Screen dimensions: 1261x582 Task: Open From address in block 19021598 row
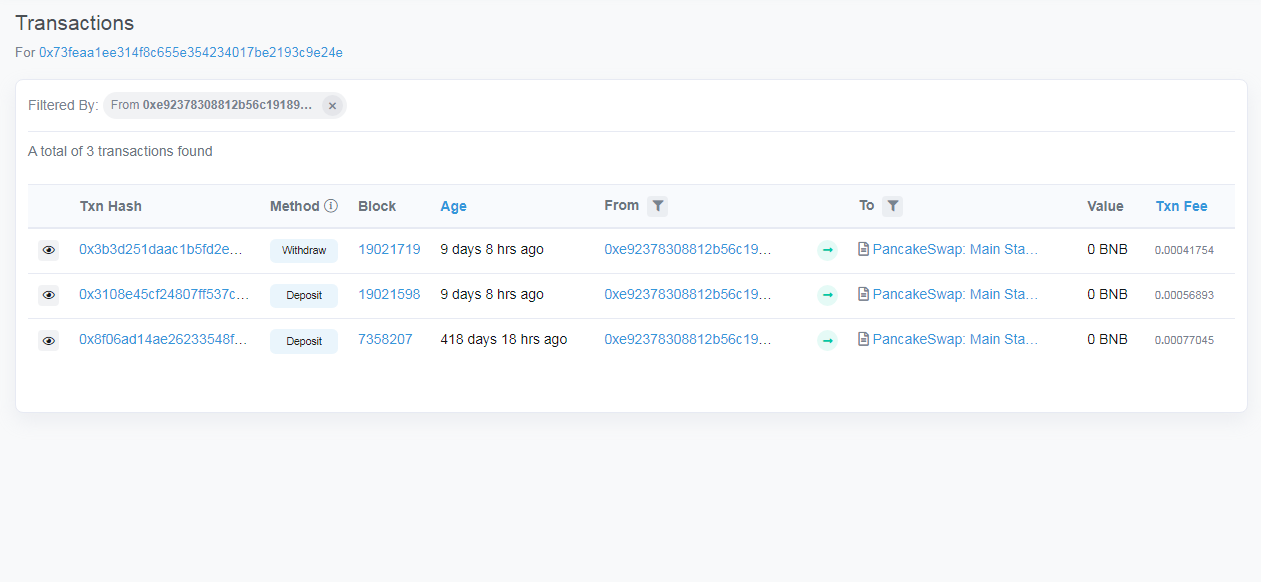click(688, 294)
